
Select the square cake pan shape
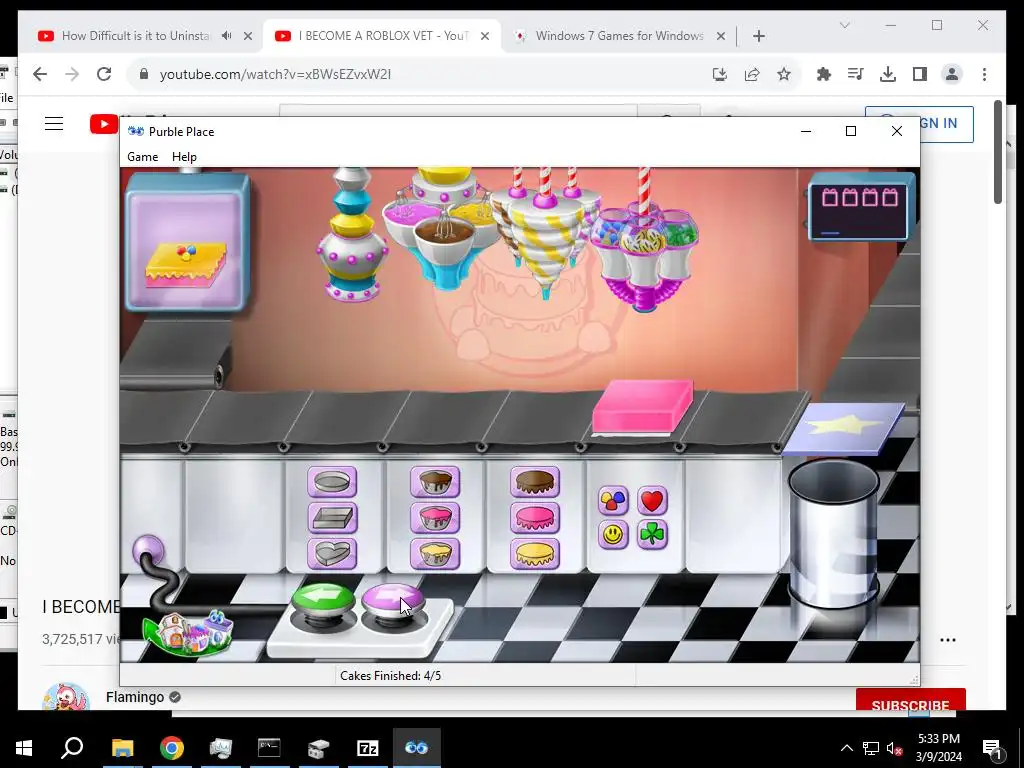332,518
